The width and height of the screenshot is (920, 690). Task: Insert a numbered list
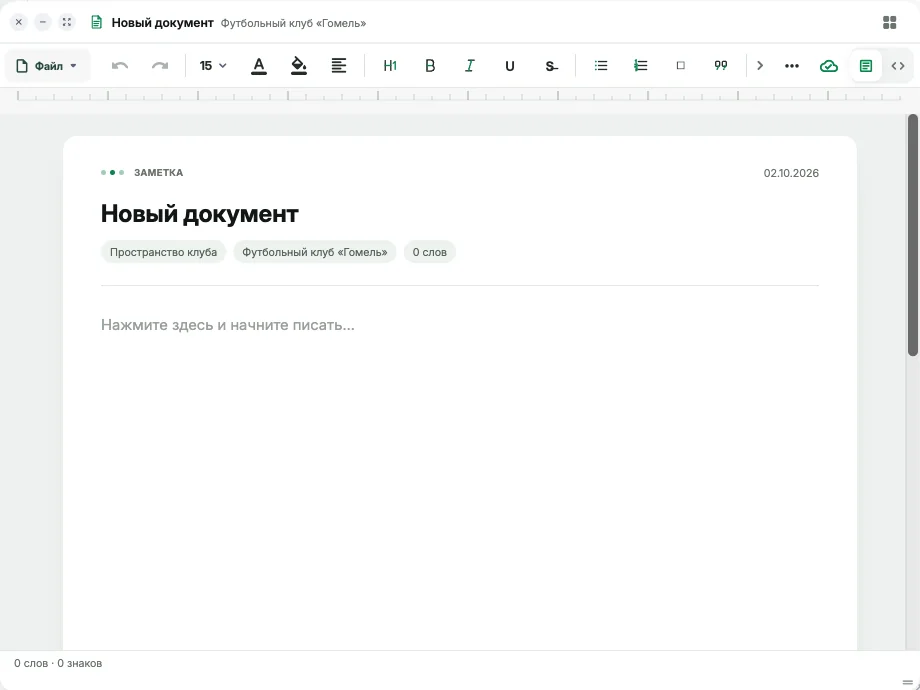tap(641, 66)
